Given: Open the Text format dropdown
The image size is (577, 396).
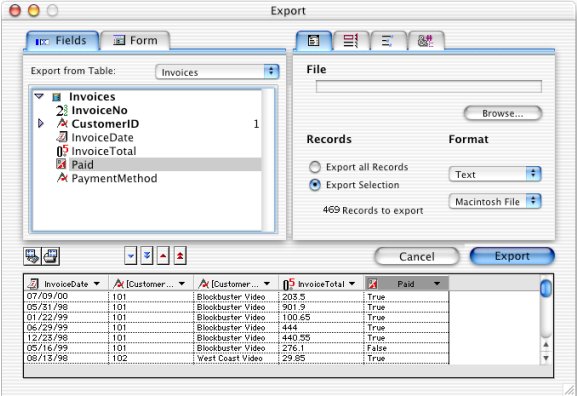Looking at the screenshot, I should [x=495, y=174].
